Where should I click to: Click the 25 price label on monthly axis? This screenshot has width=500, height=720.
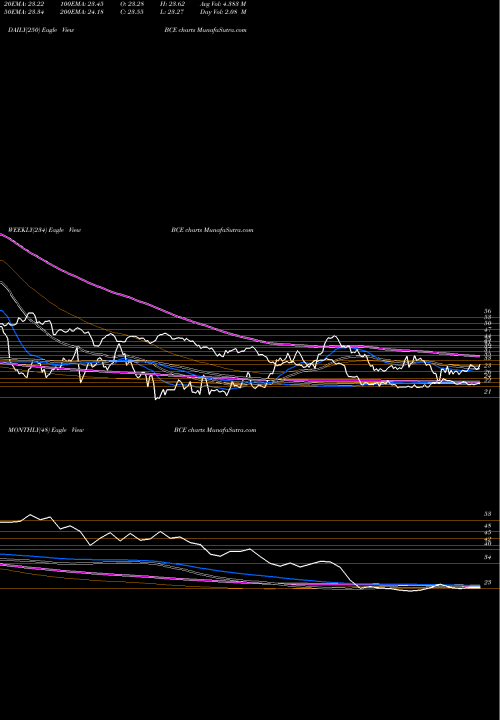(488, 582)
